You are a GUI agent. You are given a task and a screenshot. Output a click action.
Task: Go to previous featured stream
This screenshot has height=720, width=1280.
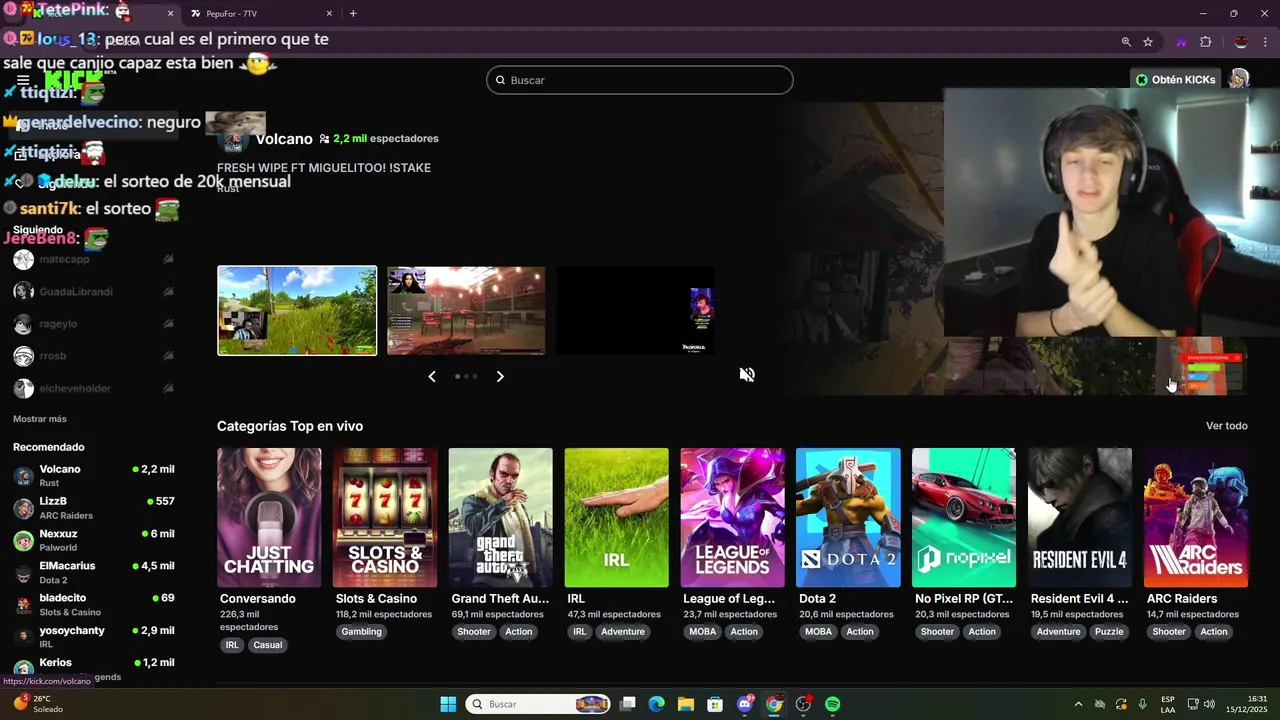(x=432, y=376)
